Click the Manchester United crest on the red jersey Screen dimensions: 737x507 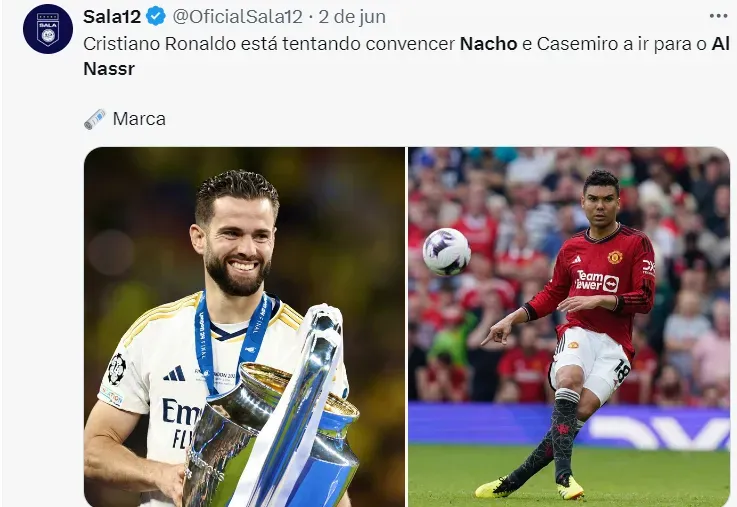tap(615, 257)
